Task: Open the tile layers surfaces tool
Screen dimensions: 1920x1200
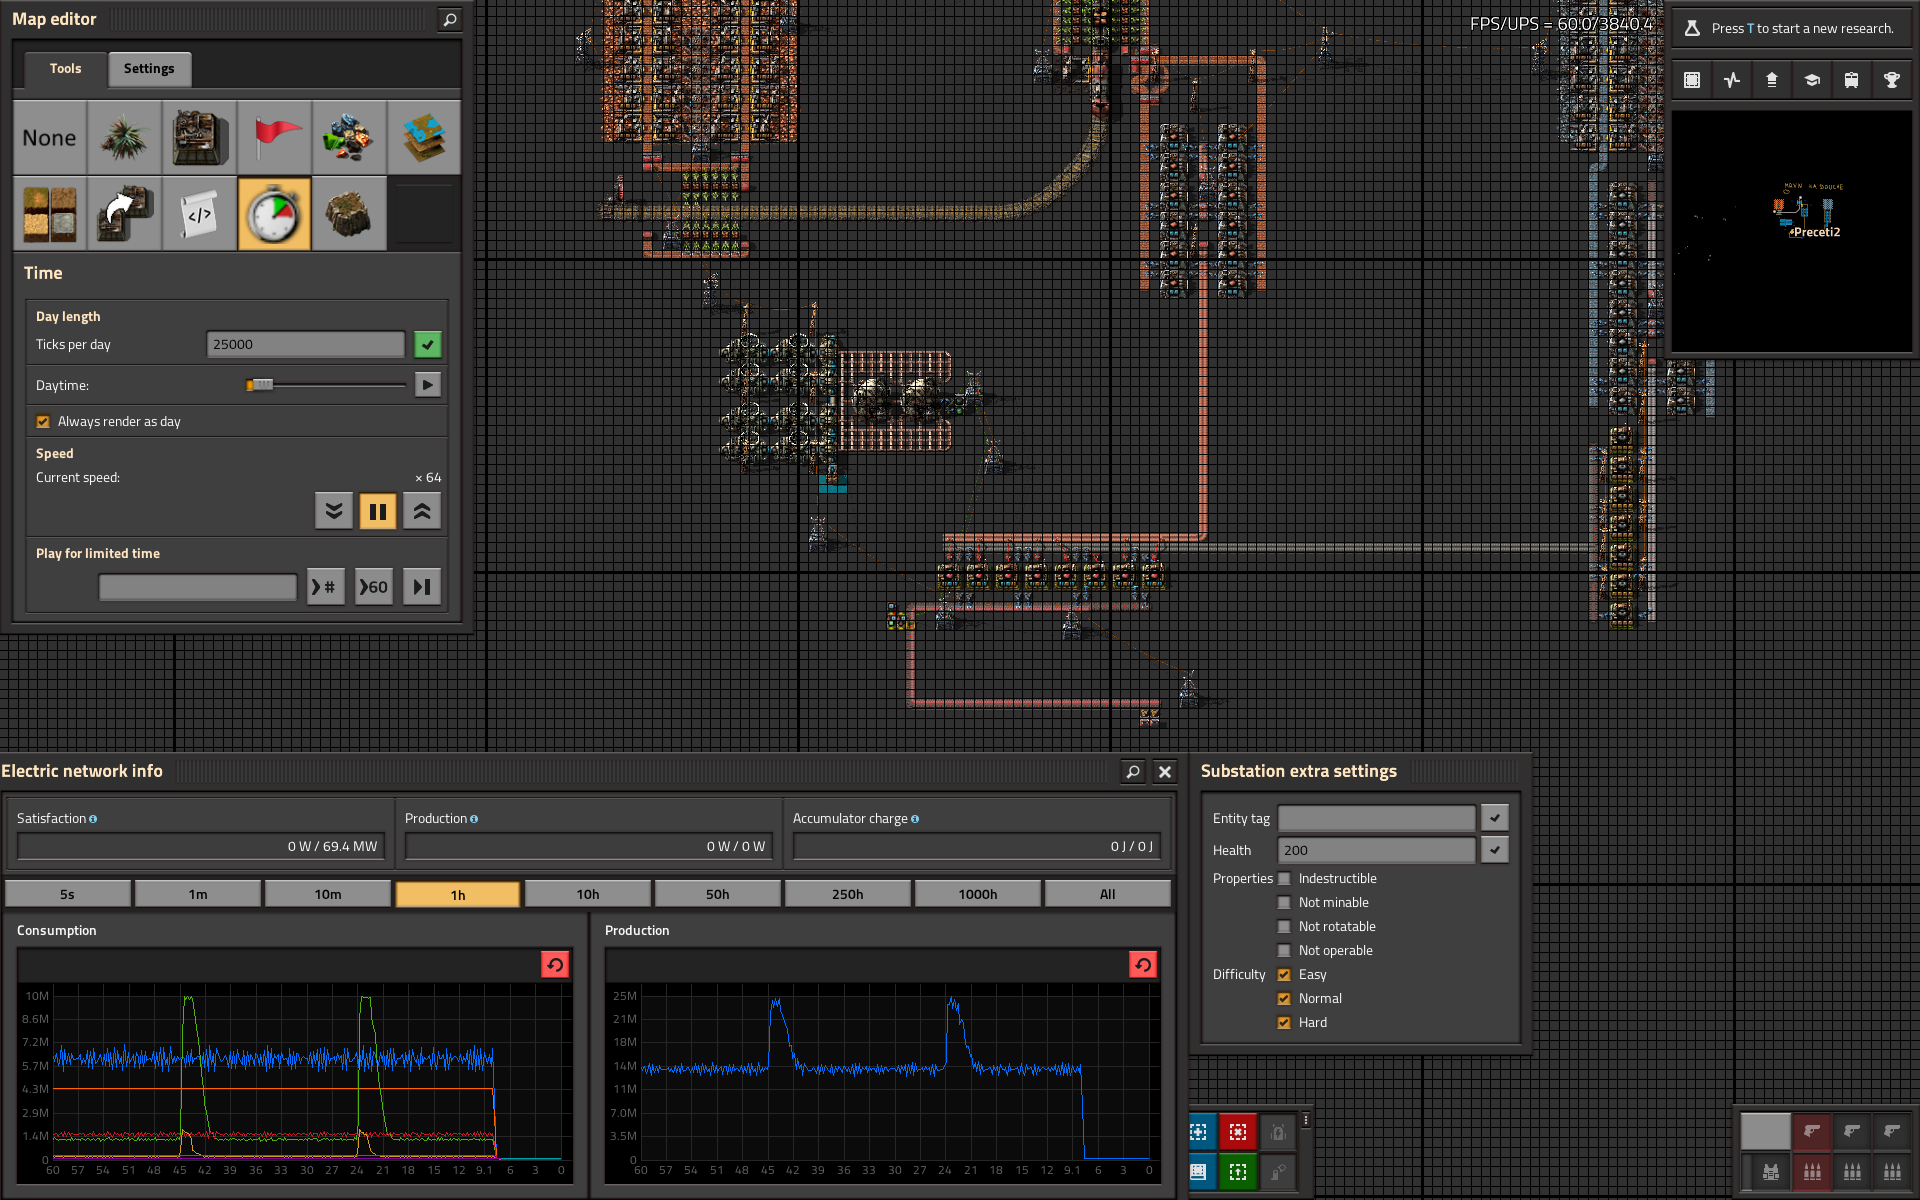Action: 424,138
